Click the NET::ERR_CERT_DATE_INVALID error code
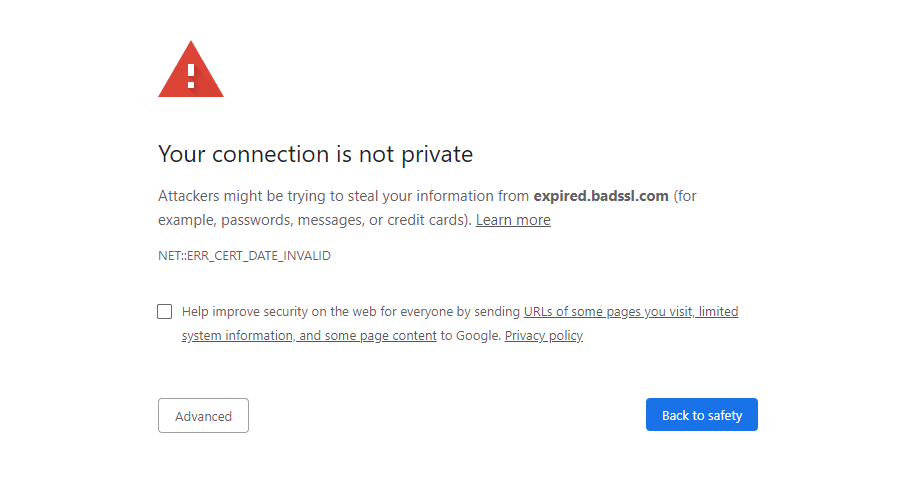 244,256
